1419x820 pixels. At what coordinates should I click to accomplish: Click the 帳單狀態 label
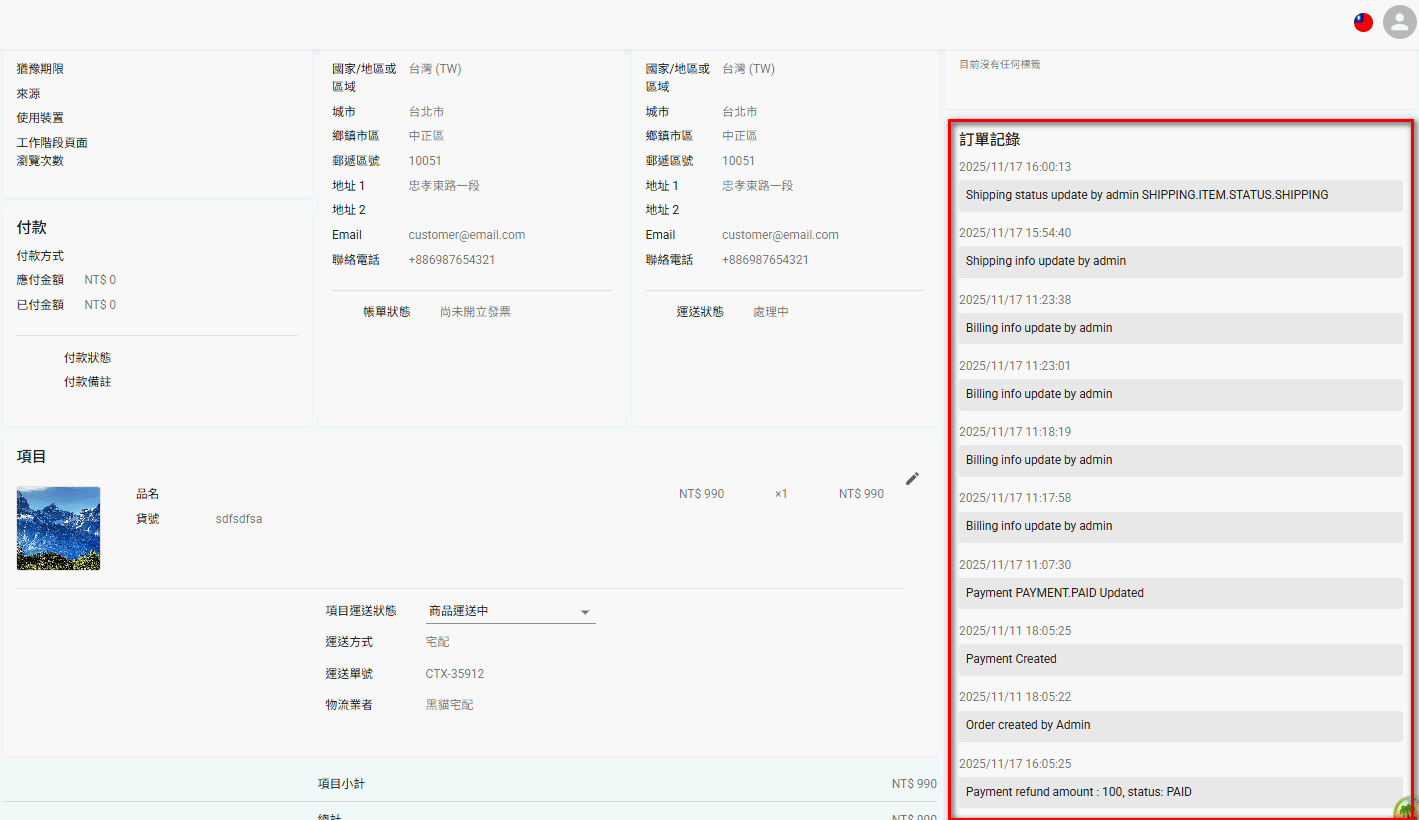[387, 312]
